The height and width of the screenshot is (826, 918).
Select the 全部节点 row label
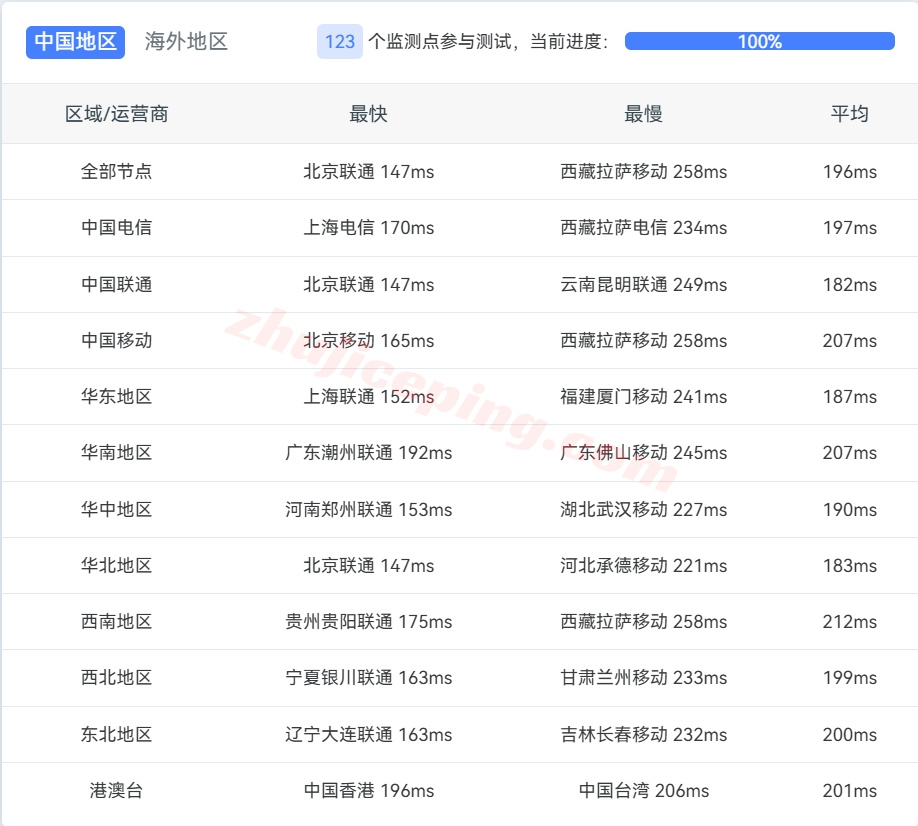tap(117, 172)
